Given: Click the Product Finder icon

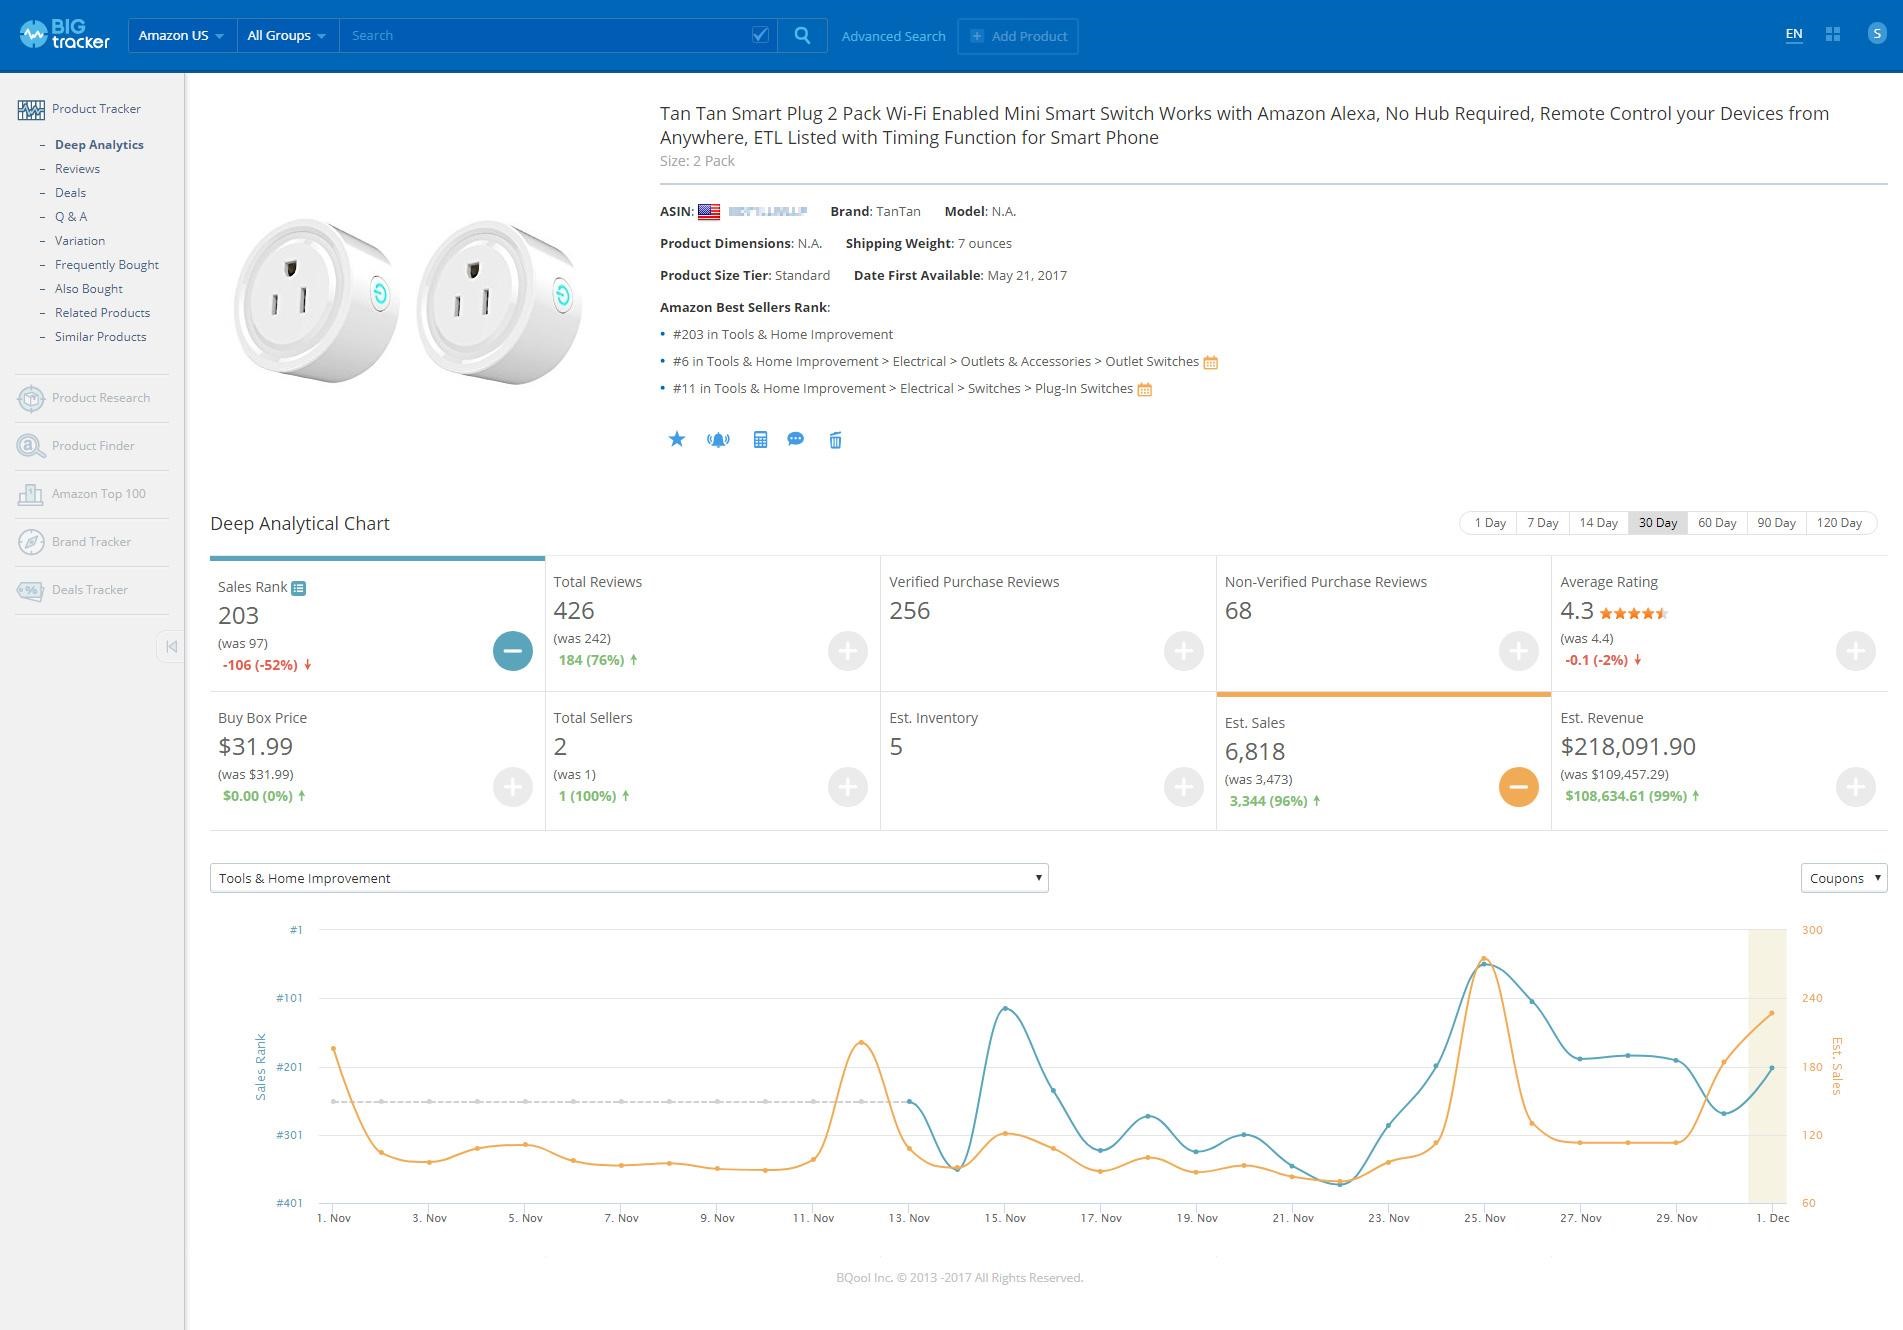Looking at the screenshot, I should [31, 446].
